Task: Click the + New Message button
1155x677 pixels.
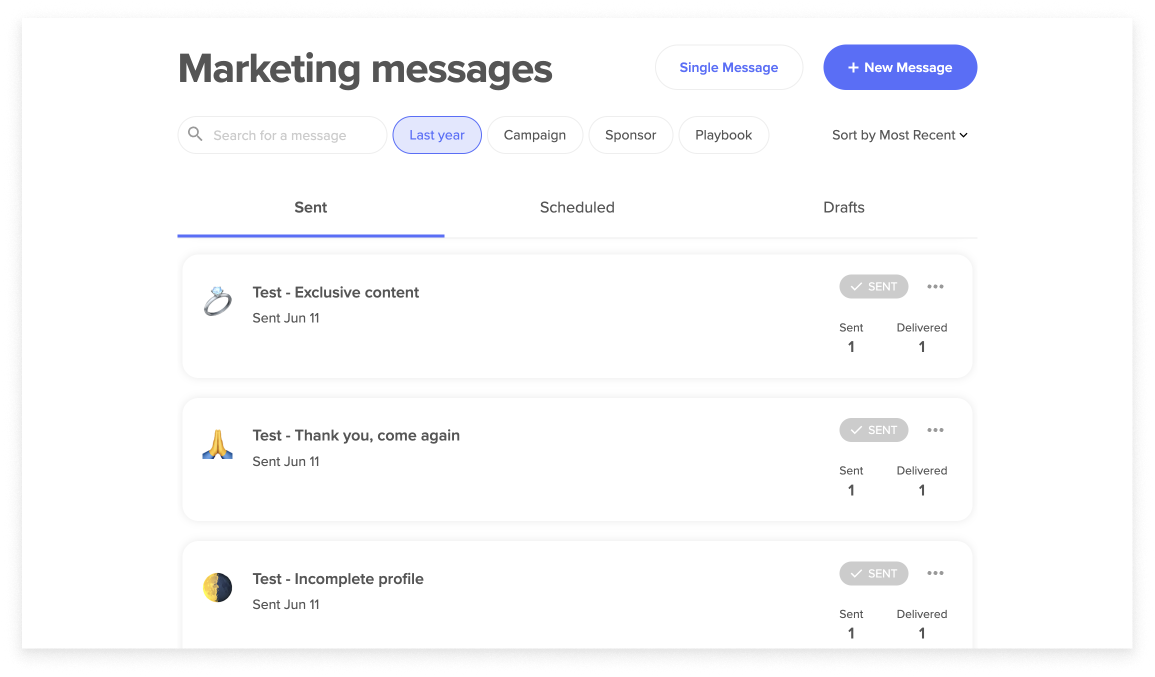Action: tap(900, 67)
